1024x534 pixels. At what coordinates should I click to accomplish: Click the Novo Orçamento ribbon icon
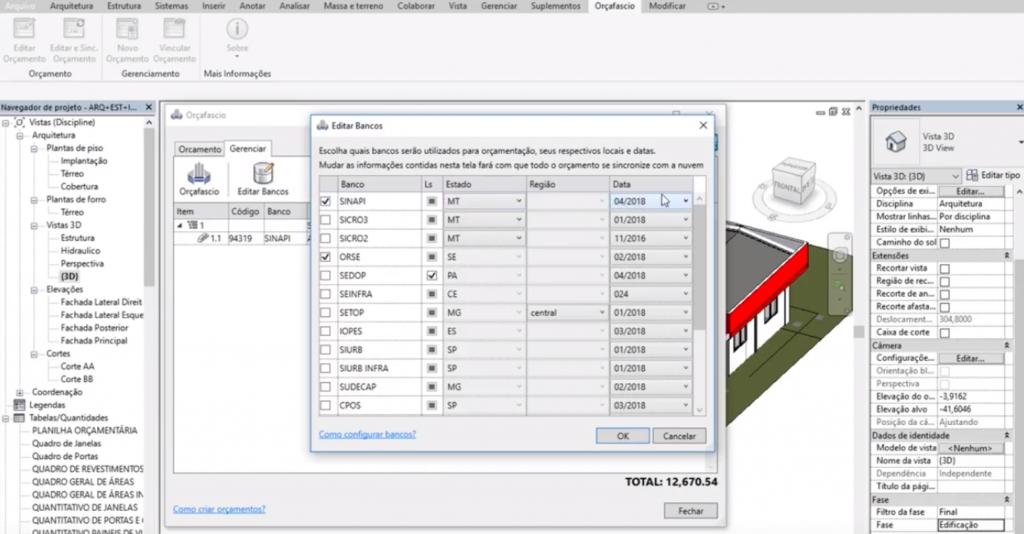127,30
